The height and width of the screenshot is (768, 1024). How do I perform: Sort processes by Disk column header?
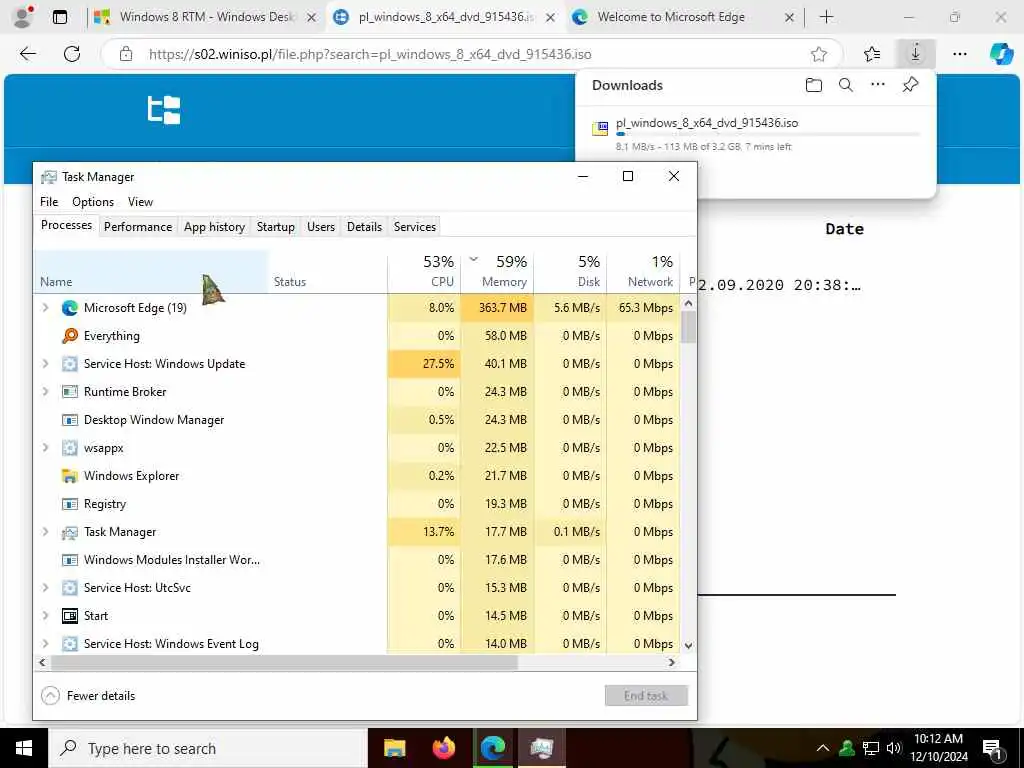(x=571, y=271)
